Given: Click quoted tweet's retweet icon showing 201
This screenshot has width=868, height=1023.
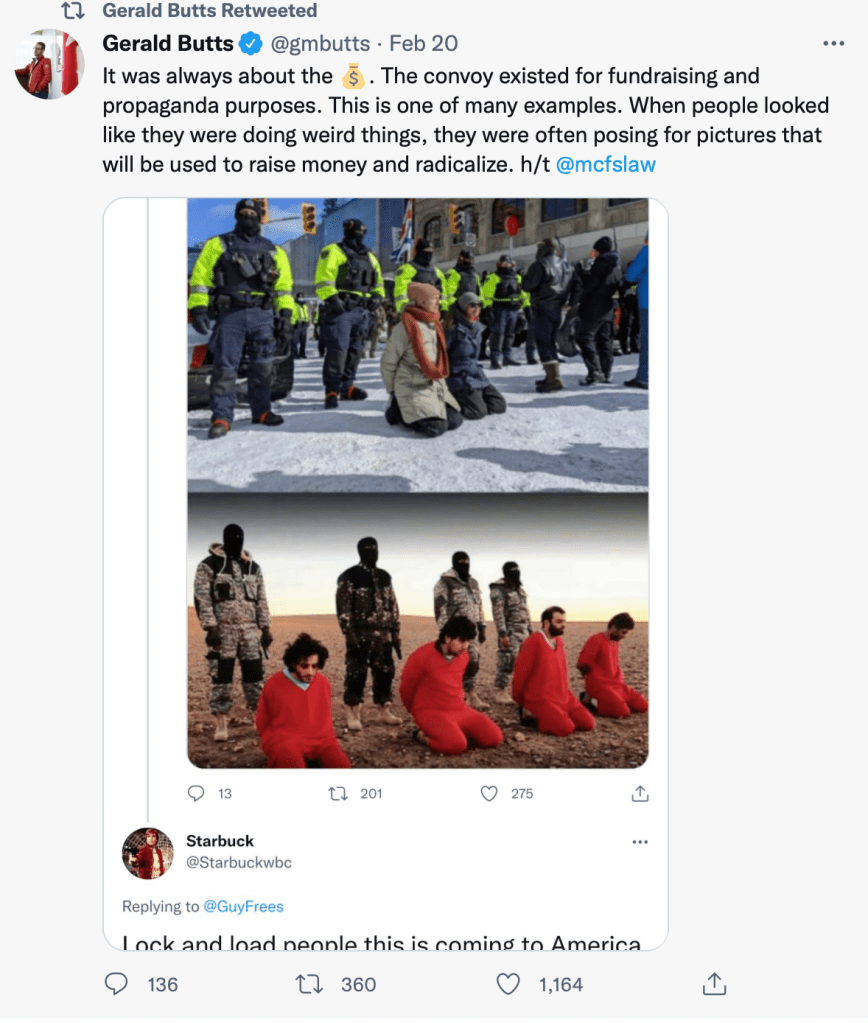Looking at the screenshot, I should (x=337, y=793).
